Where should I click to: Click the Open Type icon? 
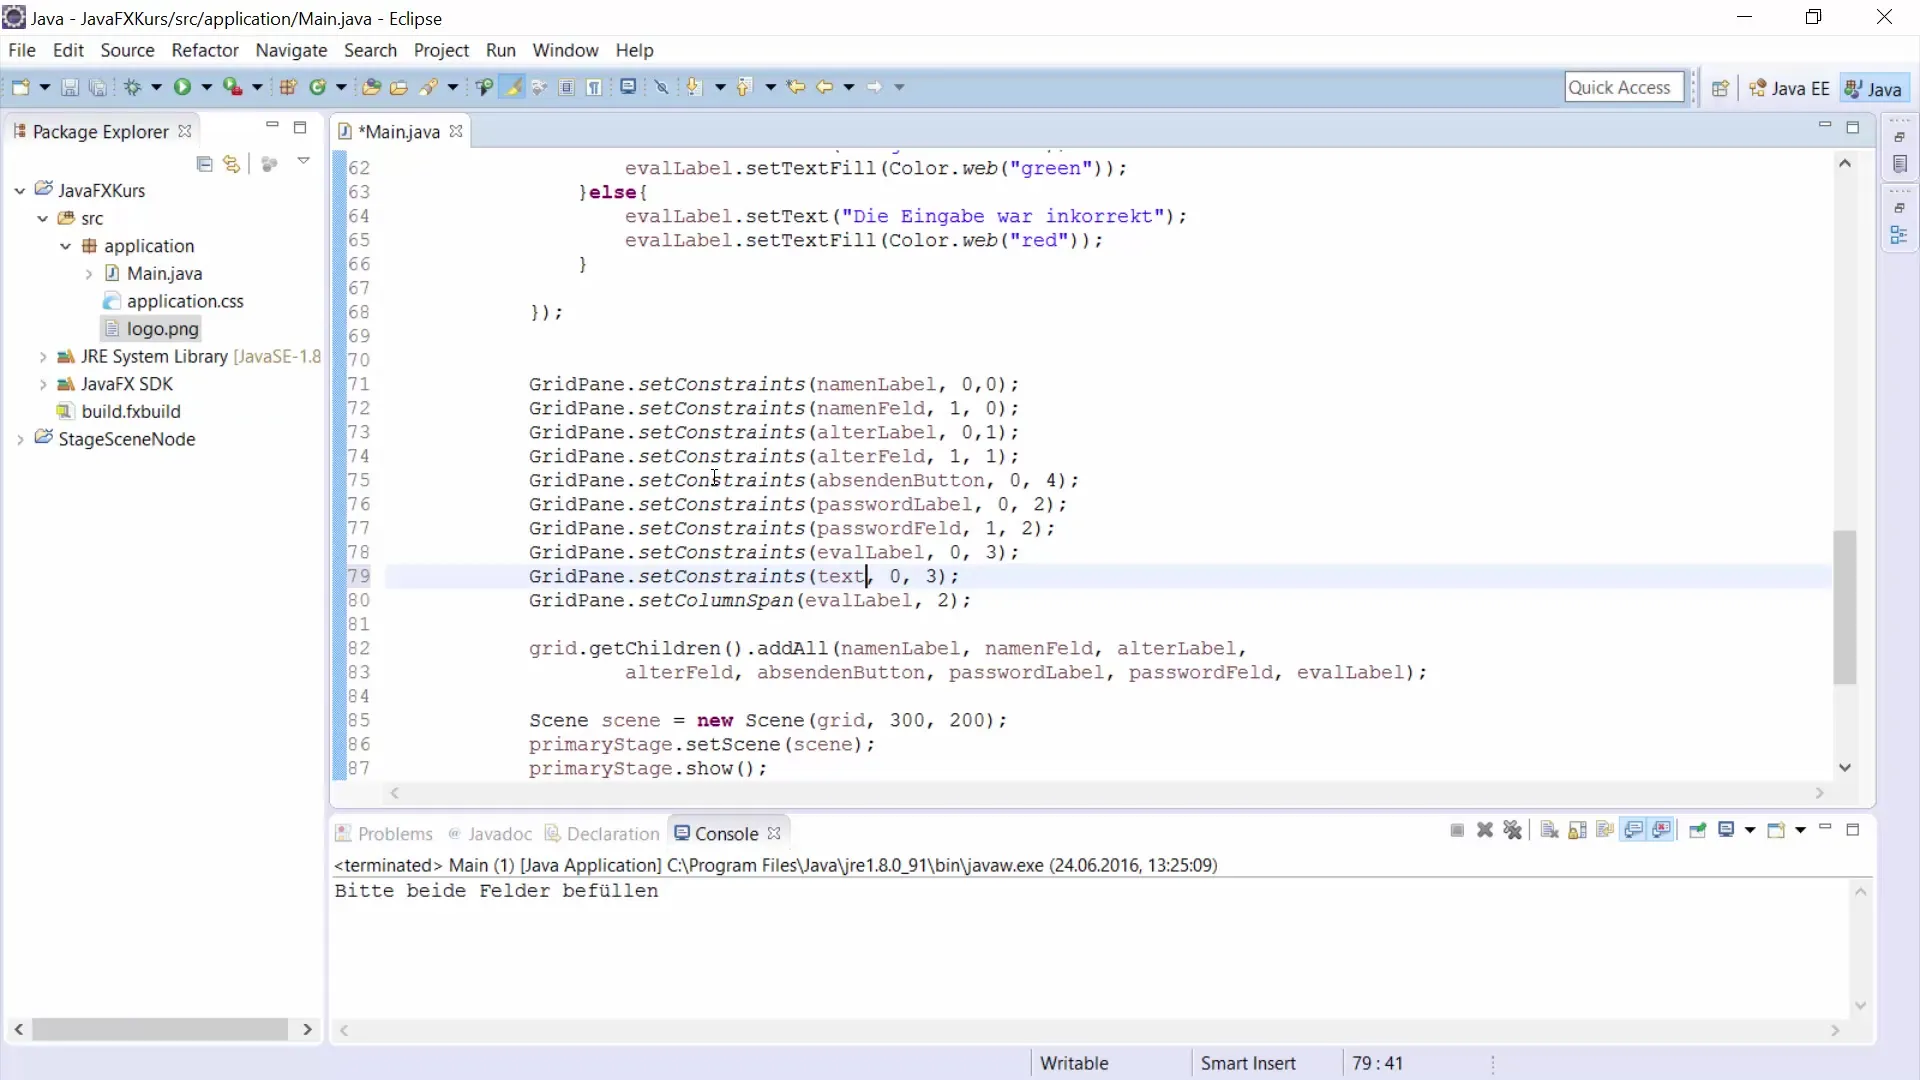click(x=371, y=87)
